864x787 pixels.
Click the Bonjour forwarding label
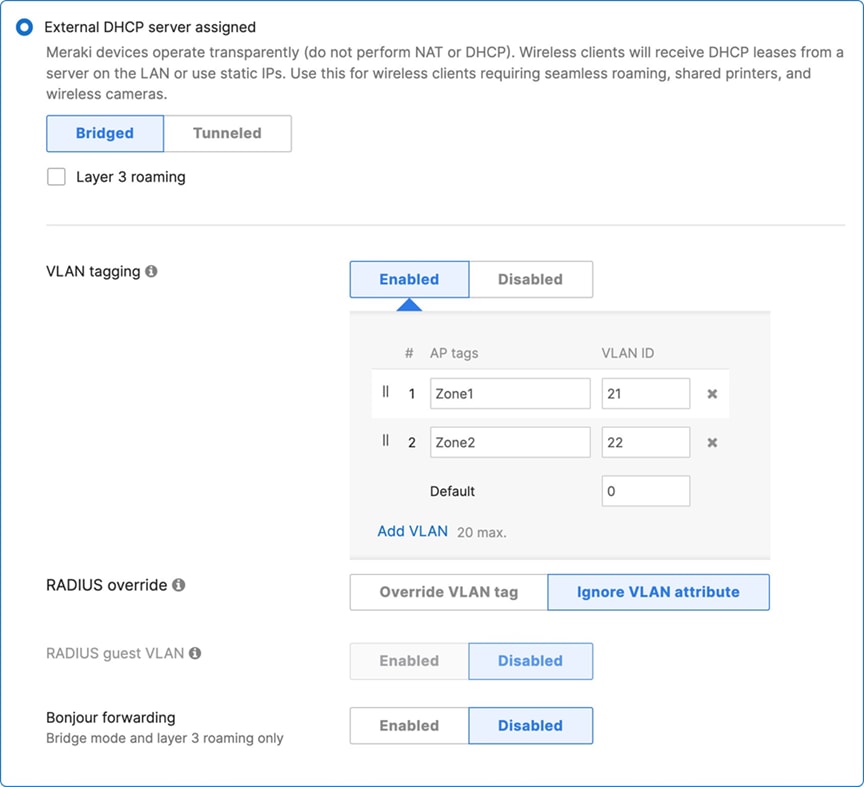[x=111, y=718]
